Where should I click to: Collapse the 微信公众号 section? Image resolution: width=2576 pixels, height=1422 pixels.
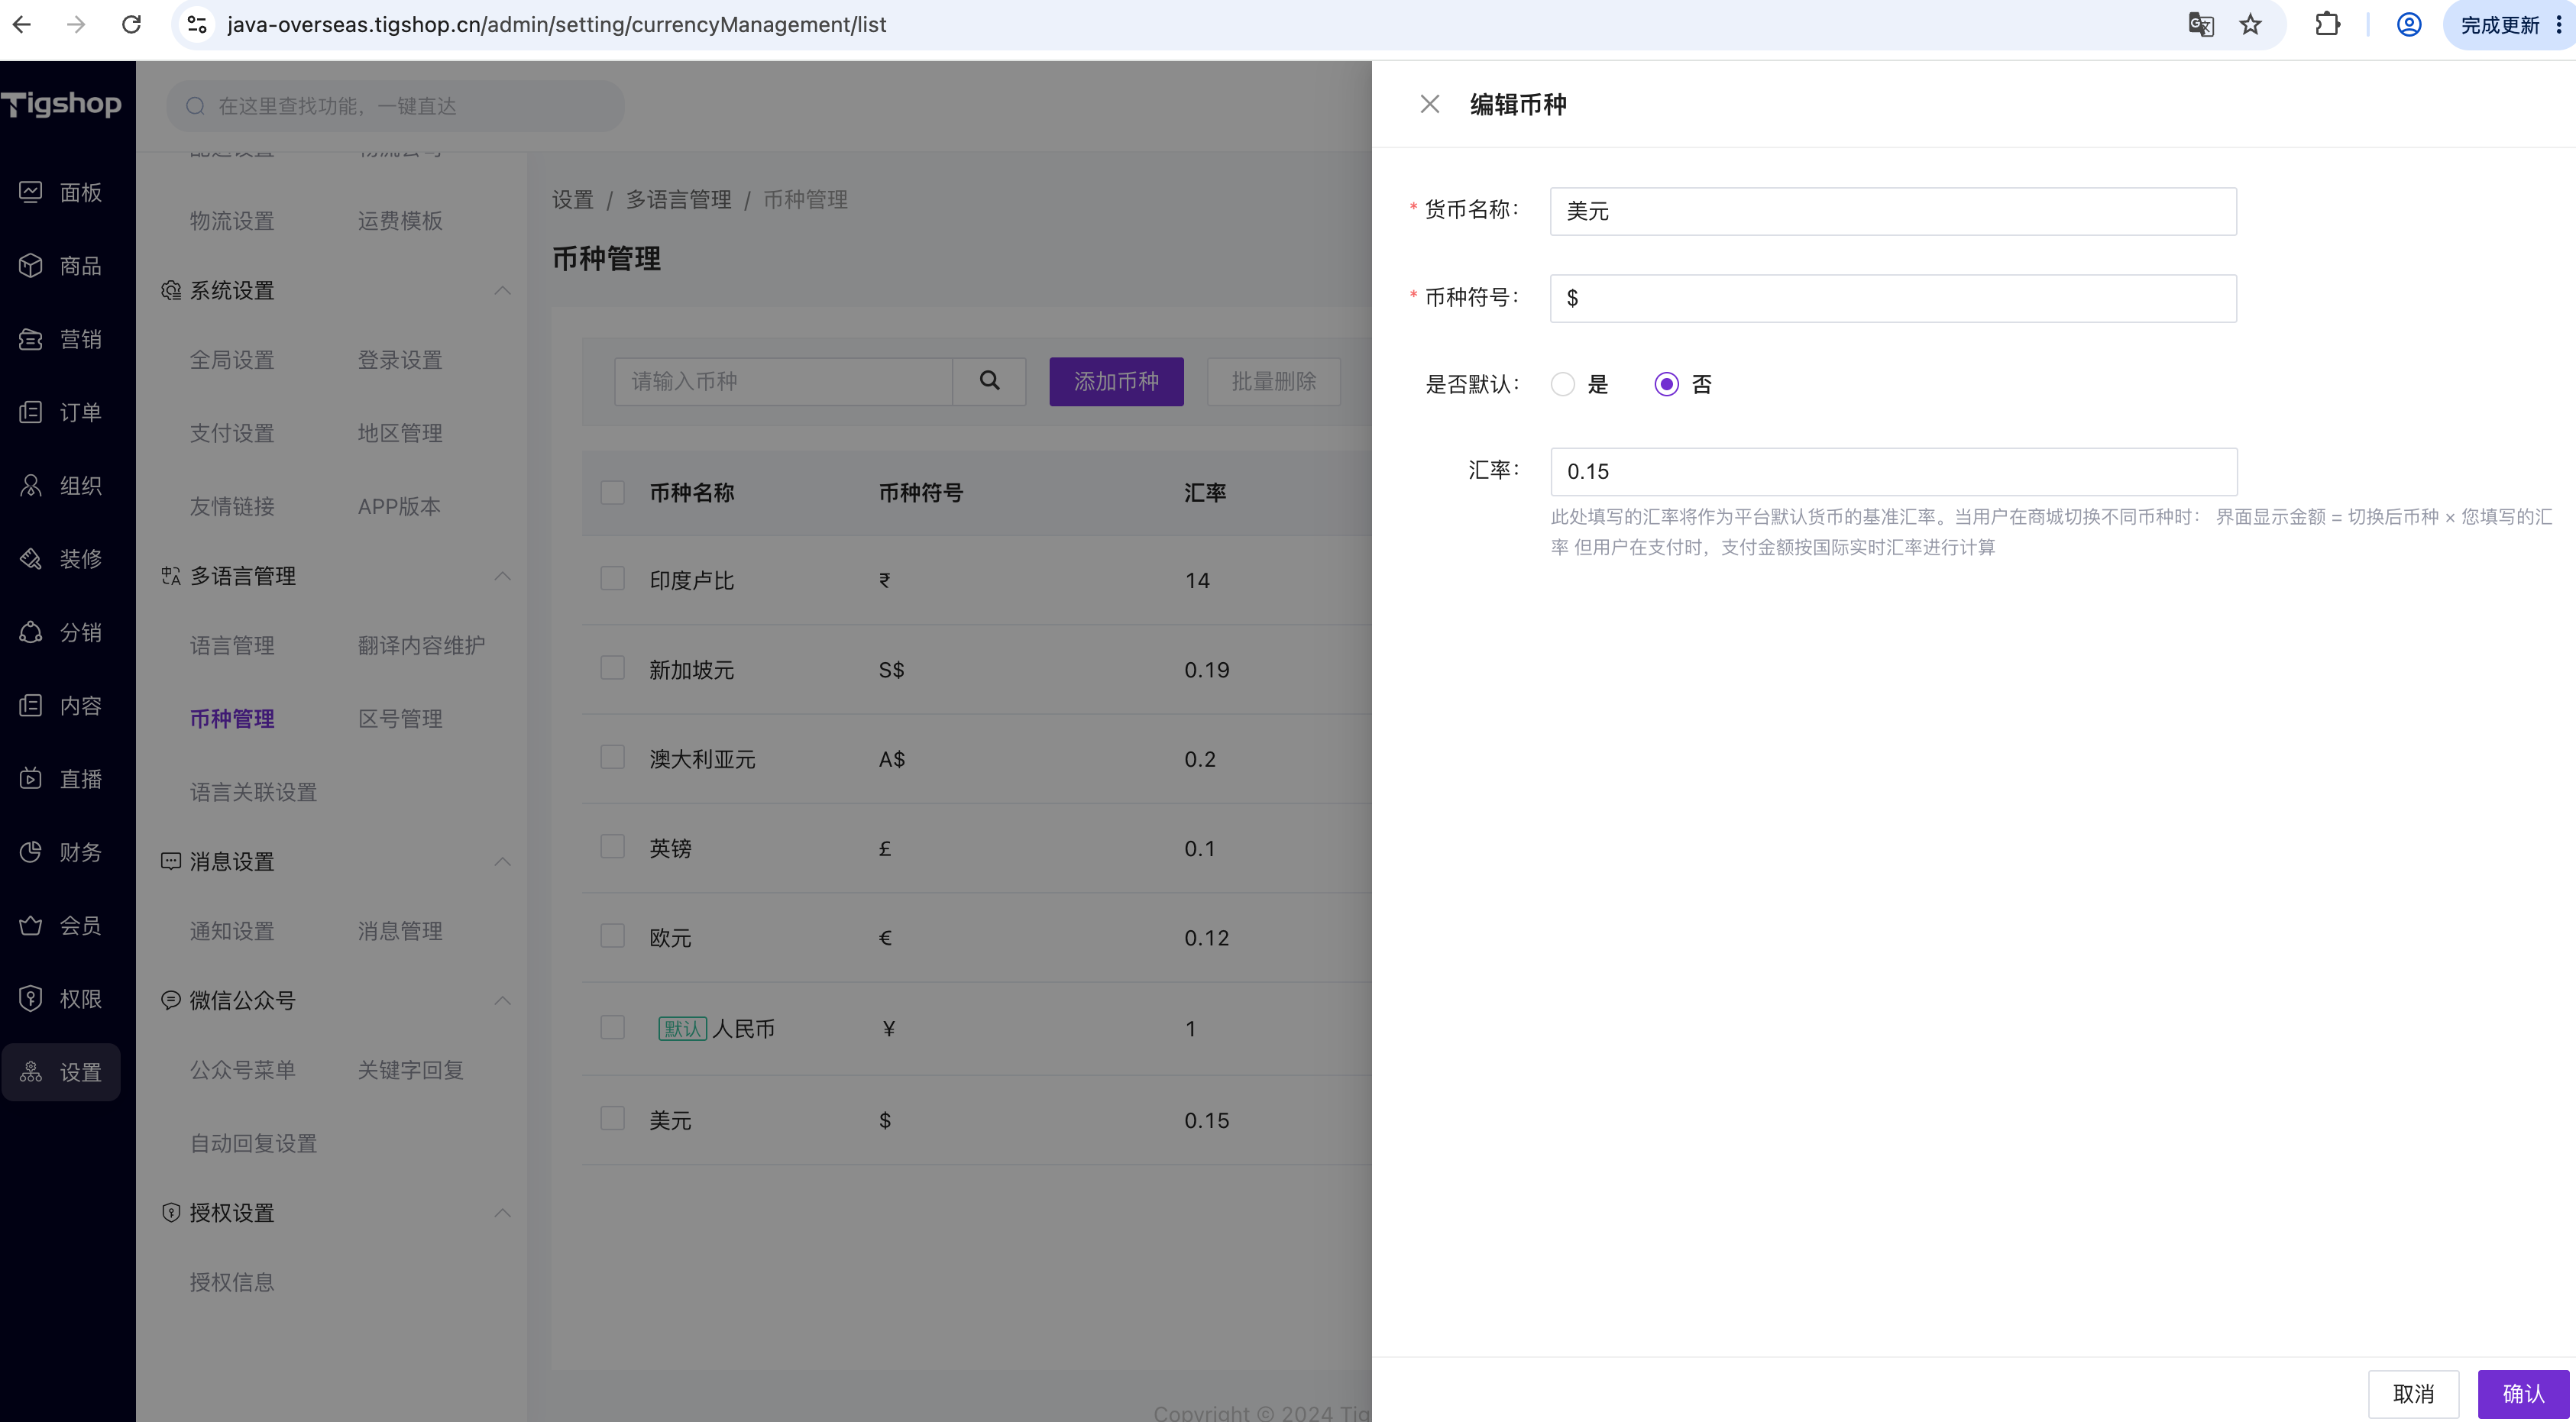click(x=503, y=1000)
